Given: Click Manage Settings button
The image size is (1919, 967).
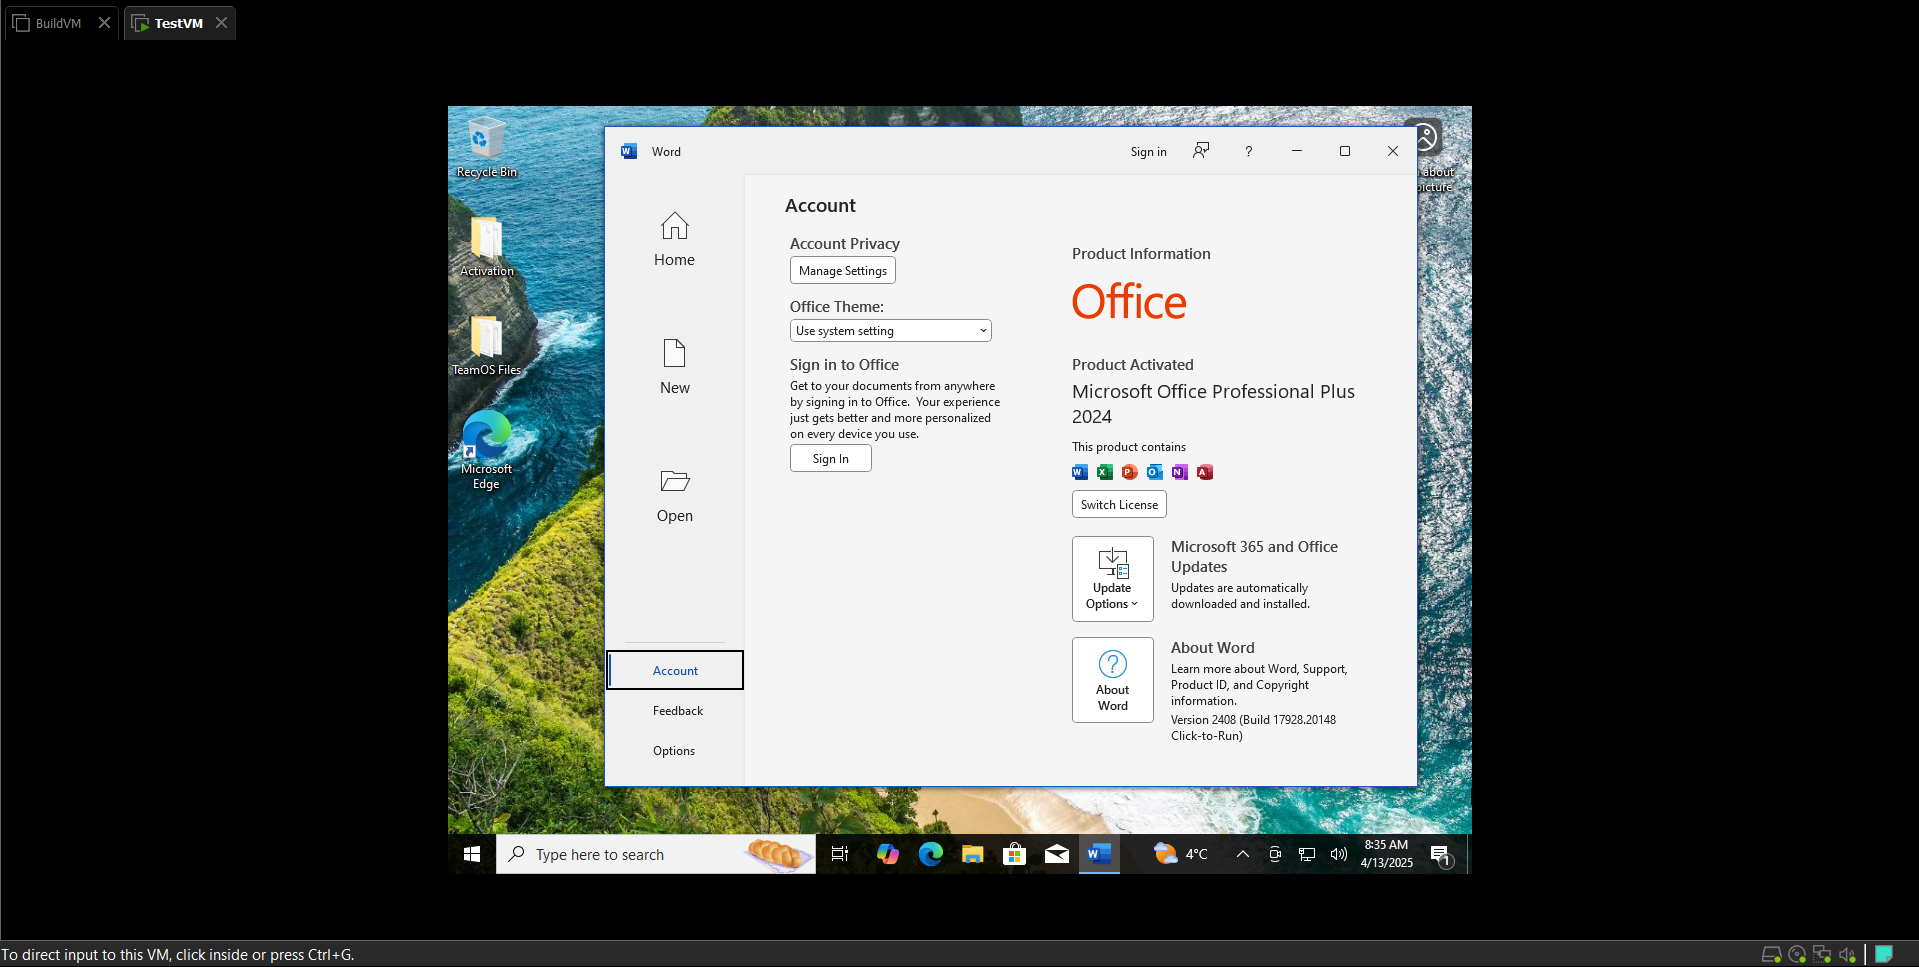Looking at the screenshot, I should (x=843, y=271).
